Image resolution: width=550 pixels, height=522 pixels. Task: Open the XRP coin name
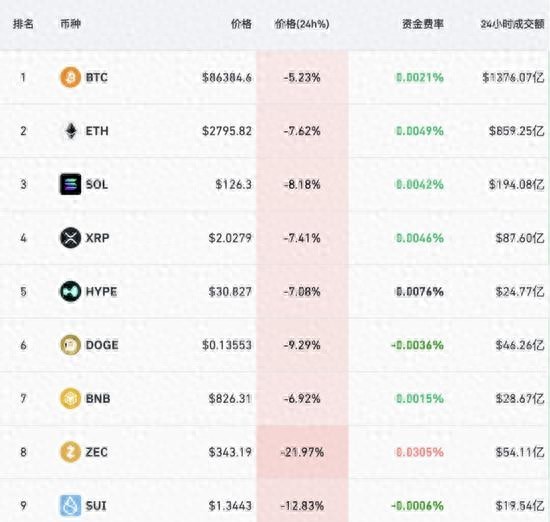[x=97, y=238]
